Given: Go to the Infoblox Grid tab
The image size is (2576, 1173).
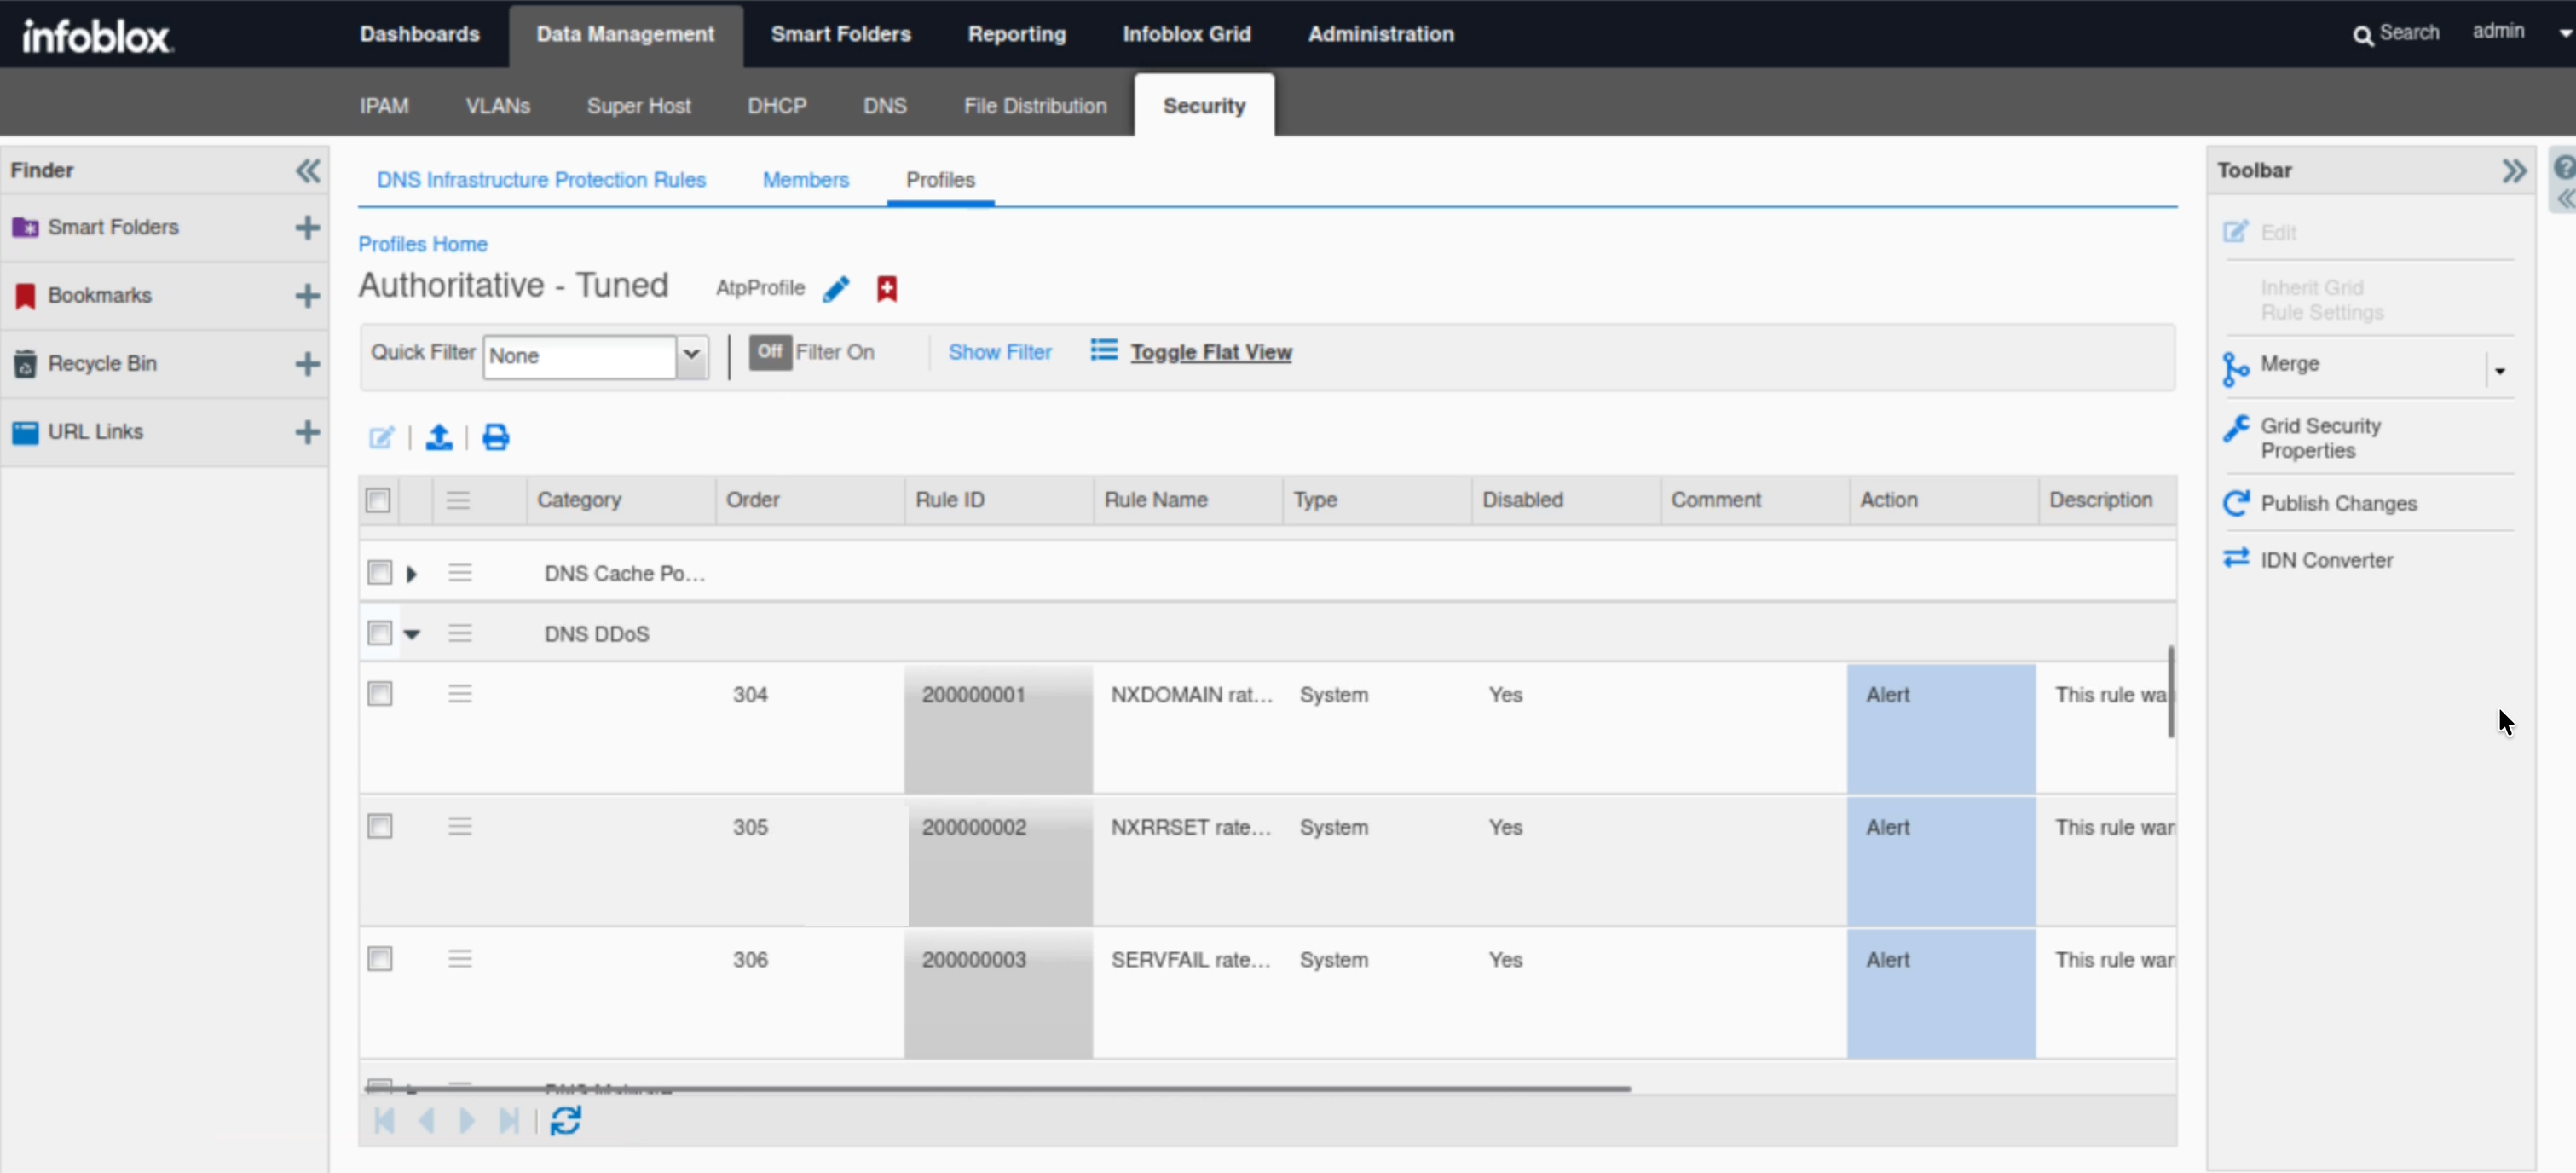Looking at the screenshot, I should pyautogui.click(x=1187, y=34).
